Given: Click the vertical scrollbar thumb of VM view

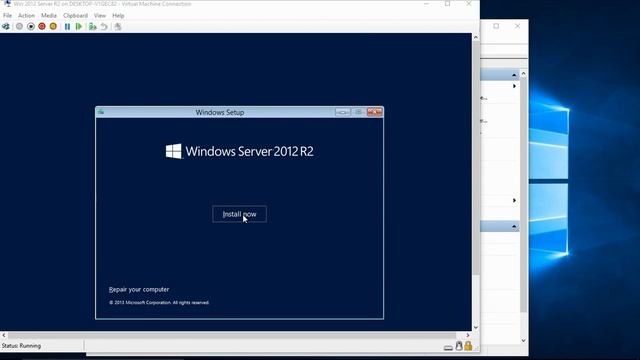Looking at the screenshot, I should pyautogui.click(x=476, y=158).
